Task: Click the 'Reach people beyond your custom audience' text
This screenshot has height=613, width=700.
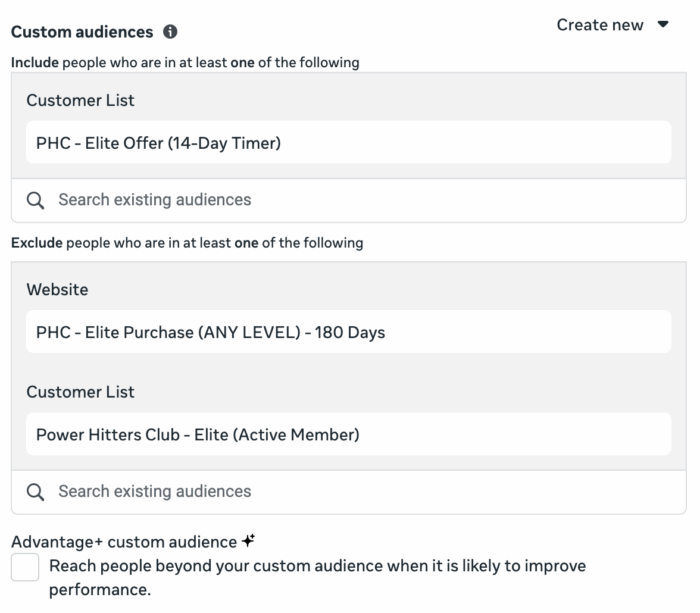Action: click(x=317, y=566)
